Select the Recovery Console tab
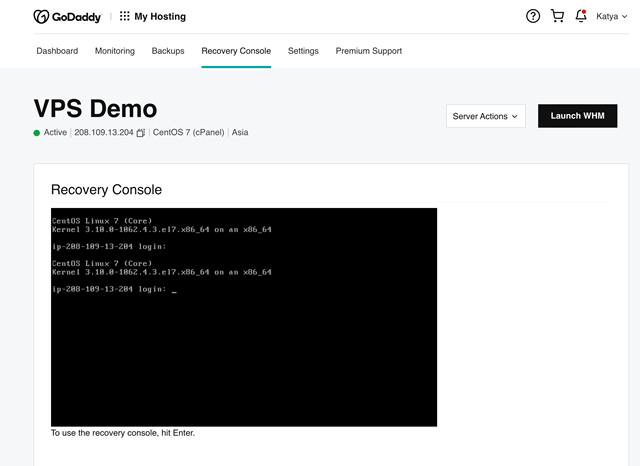Screen dimensions: 640x466 point(236,51)
